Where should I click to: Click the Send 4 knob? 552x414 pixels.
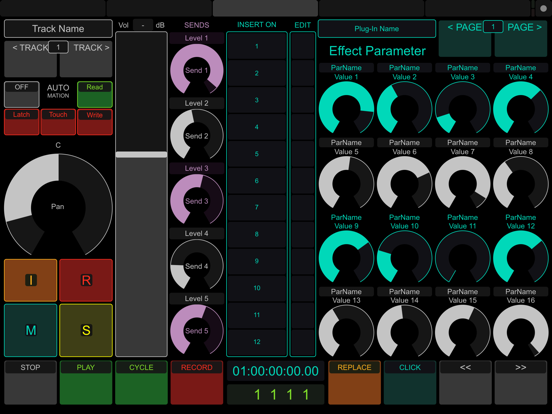tap(197, 266)
